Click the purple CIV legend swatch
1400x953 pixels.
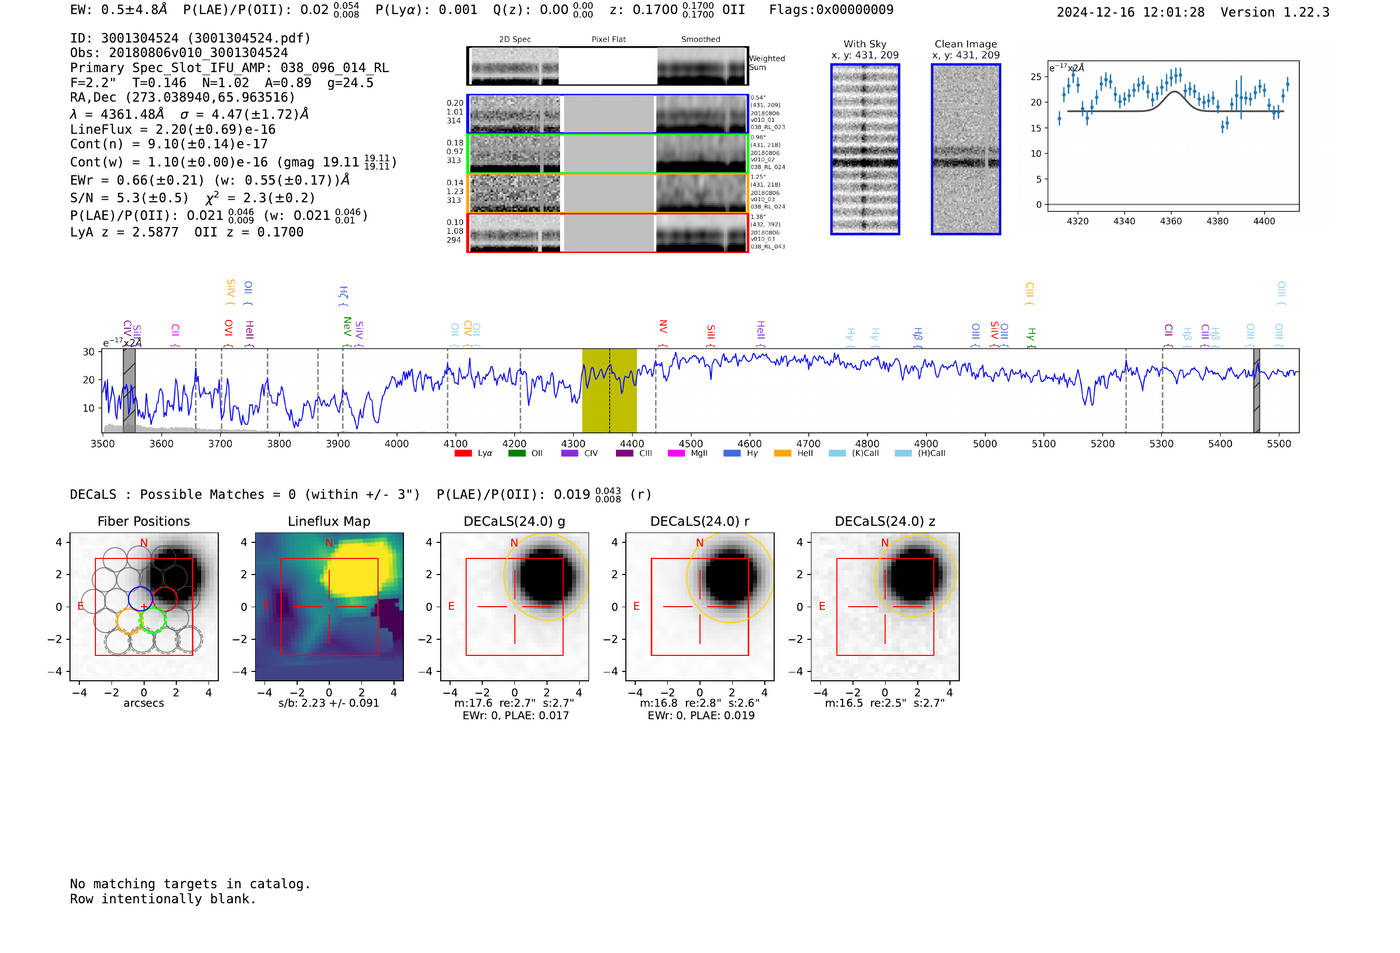(x=570, y=454)
